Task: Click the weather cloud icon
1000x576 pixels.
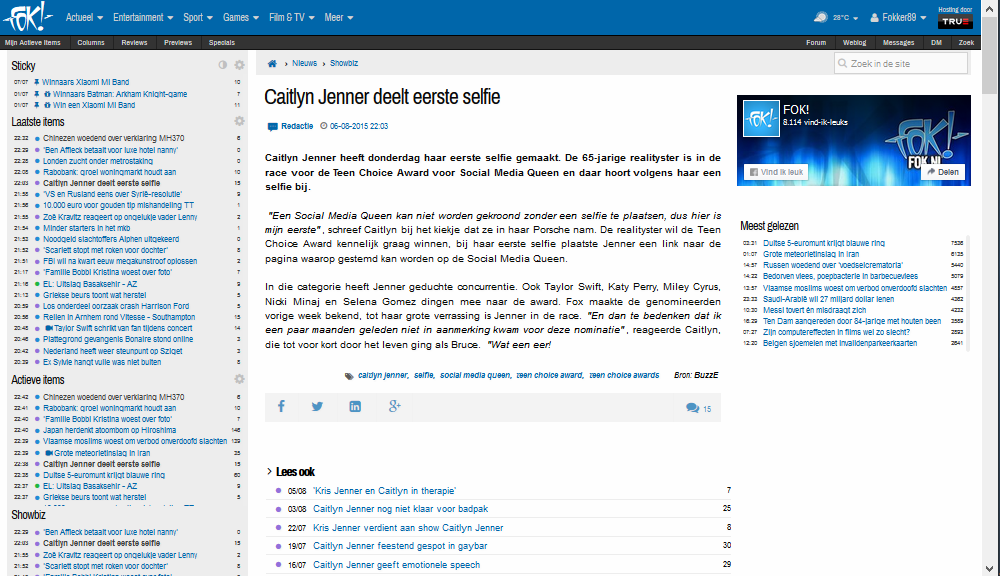Action: 821,17
